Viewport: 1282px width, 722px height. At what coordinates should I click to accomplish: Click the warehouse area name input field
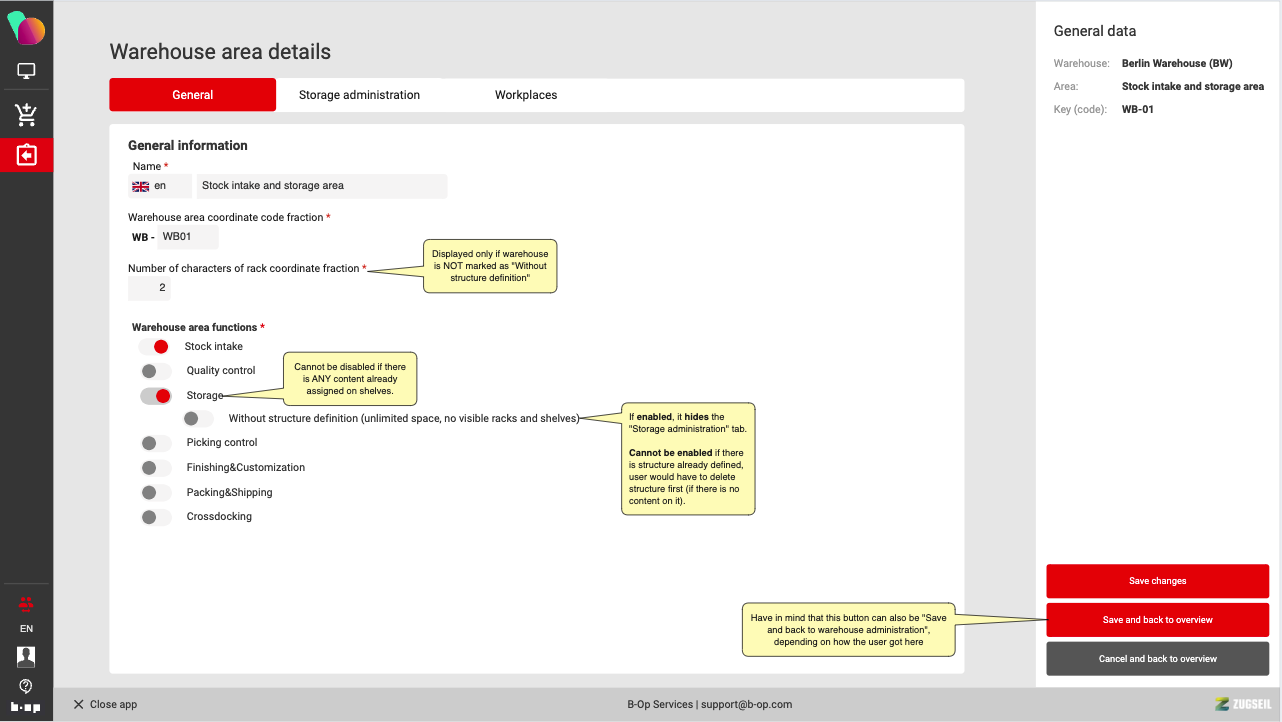click(x=321, y=186)
